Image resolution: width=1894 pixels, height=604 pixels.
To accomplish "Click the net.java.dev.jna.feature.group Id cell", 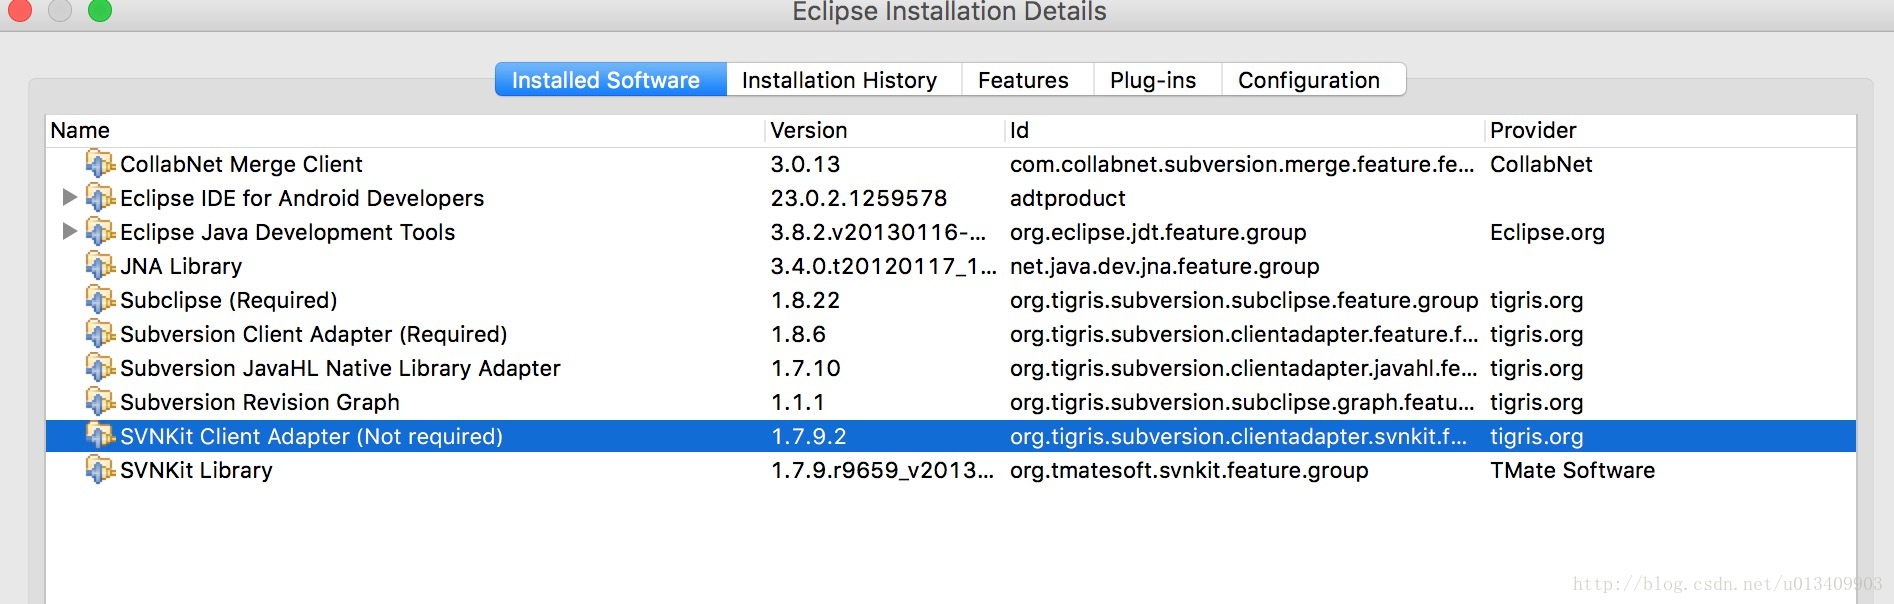I will (x=1164, y=266).
